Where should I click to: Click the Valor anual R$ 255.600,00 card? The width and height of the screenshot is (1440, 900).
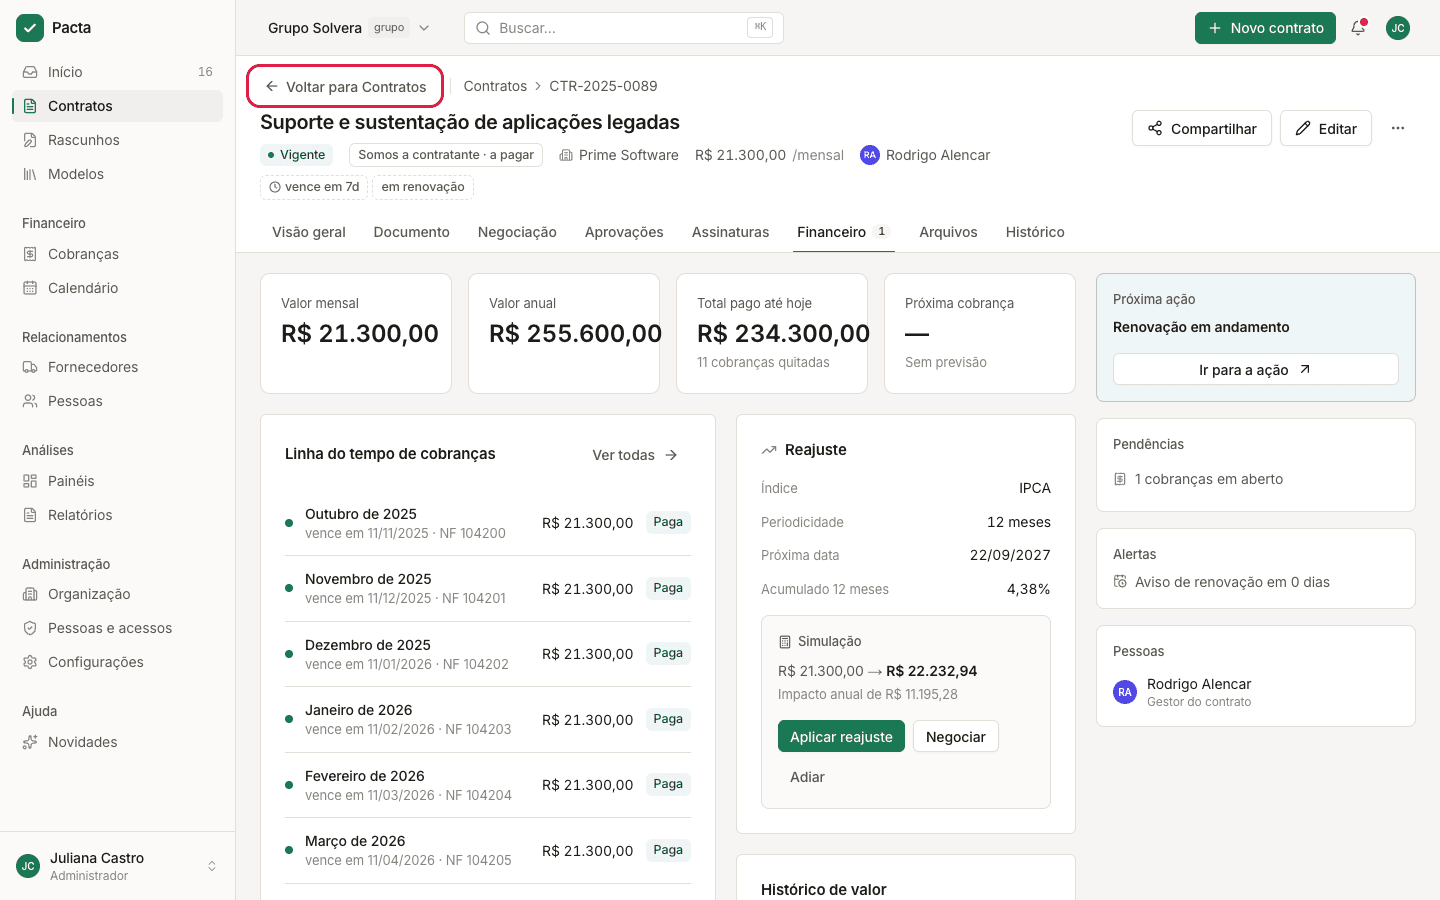click(x=564, y=333)
